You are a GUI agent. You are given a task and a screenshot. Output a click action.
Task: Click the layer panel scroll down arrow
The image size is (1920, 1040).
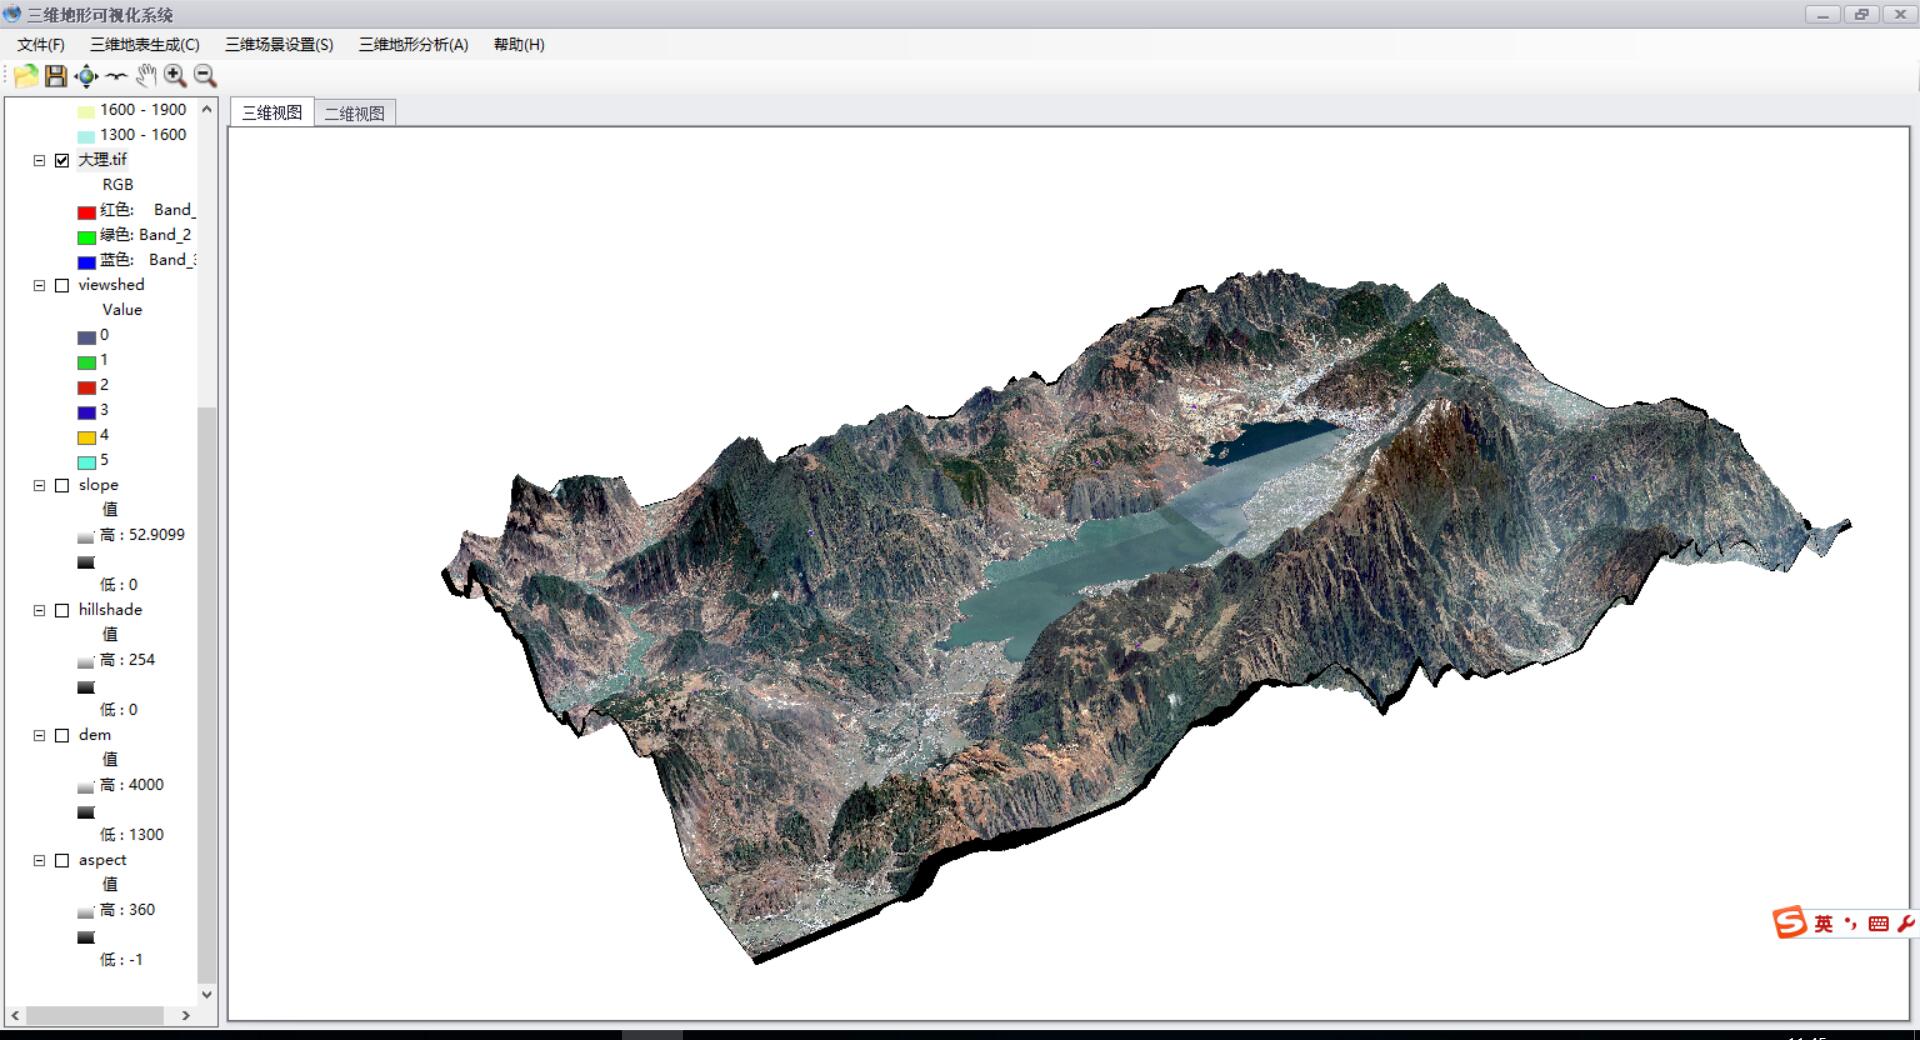point(207,994)
